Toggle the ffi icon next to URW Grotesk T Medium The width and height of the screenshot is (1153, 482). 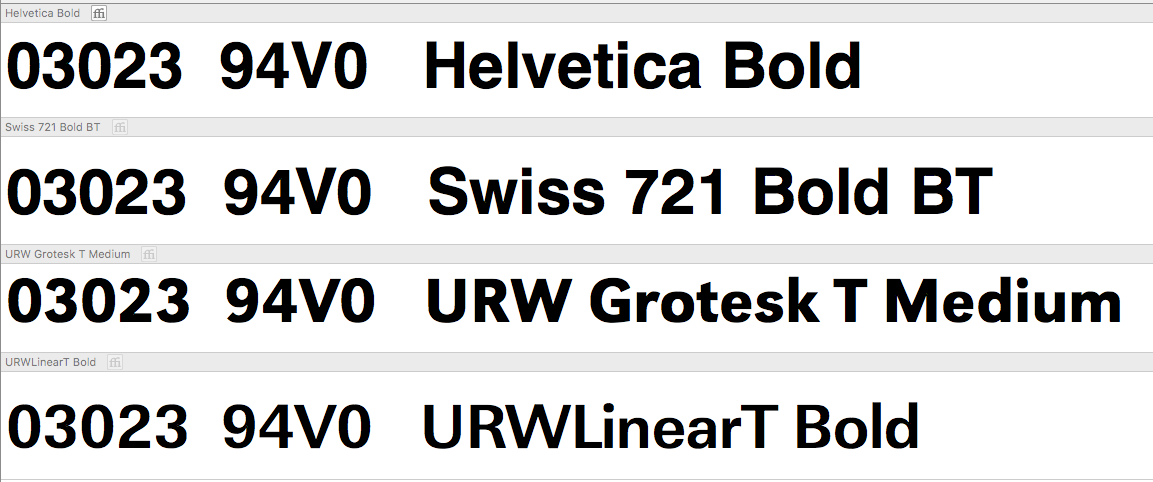click(x=149, y=255)
